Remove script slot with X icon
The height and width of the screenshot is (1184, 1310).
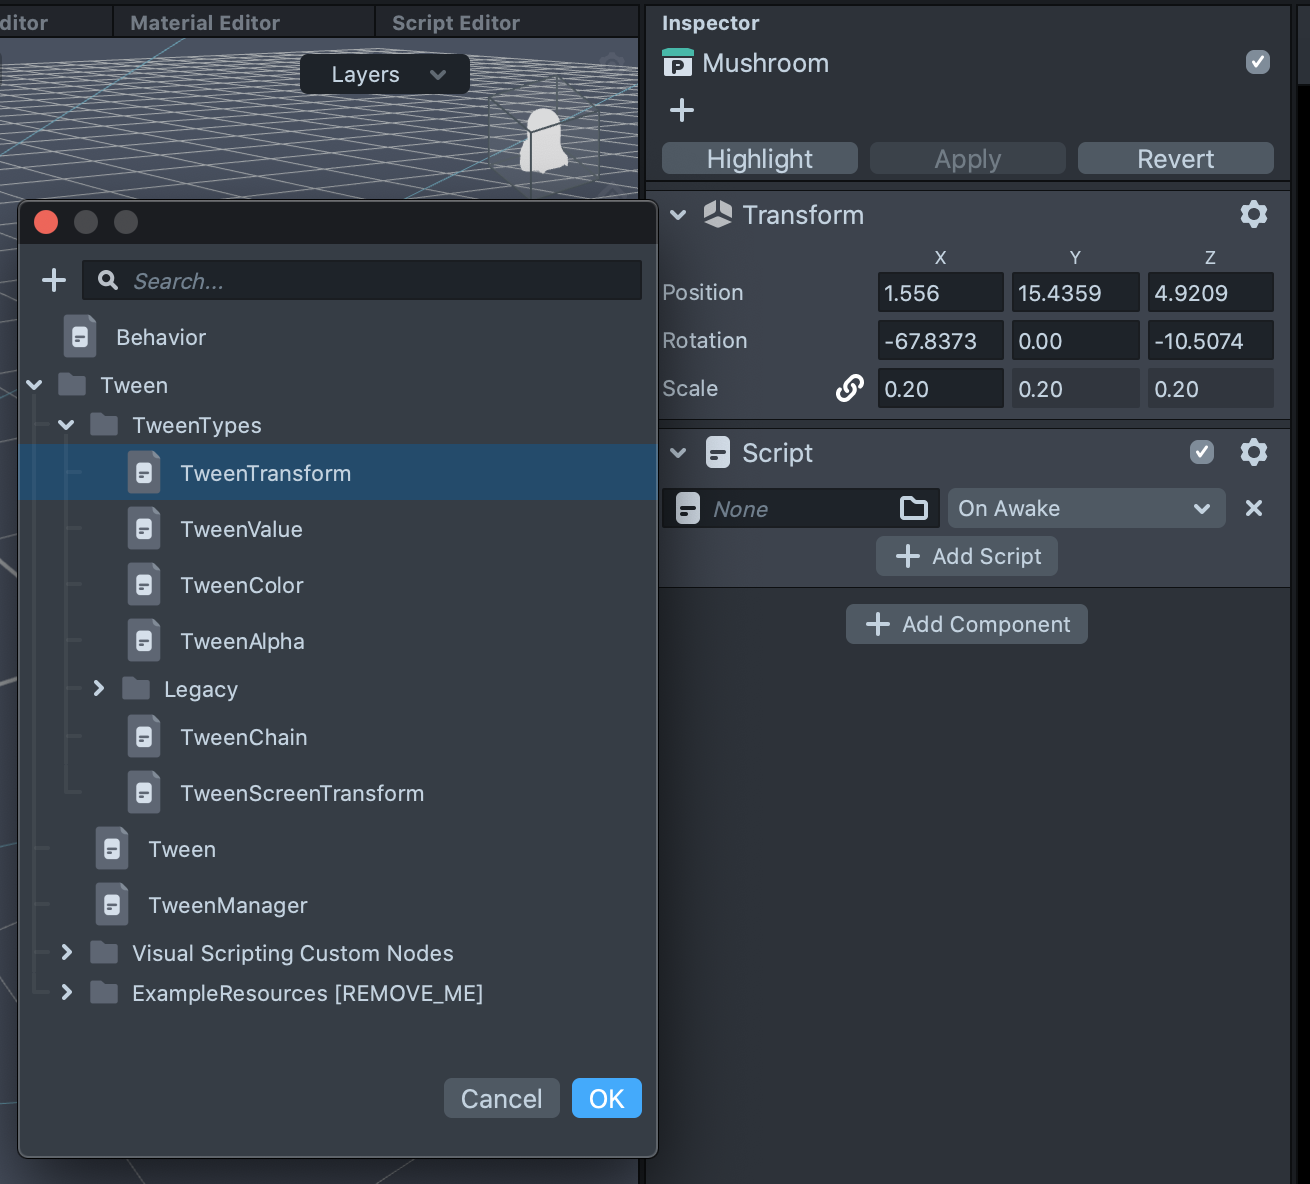(1253, 508)
